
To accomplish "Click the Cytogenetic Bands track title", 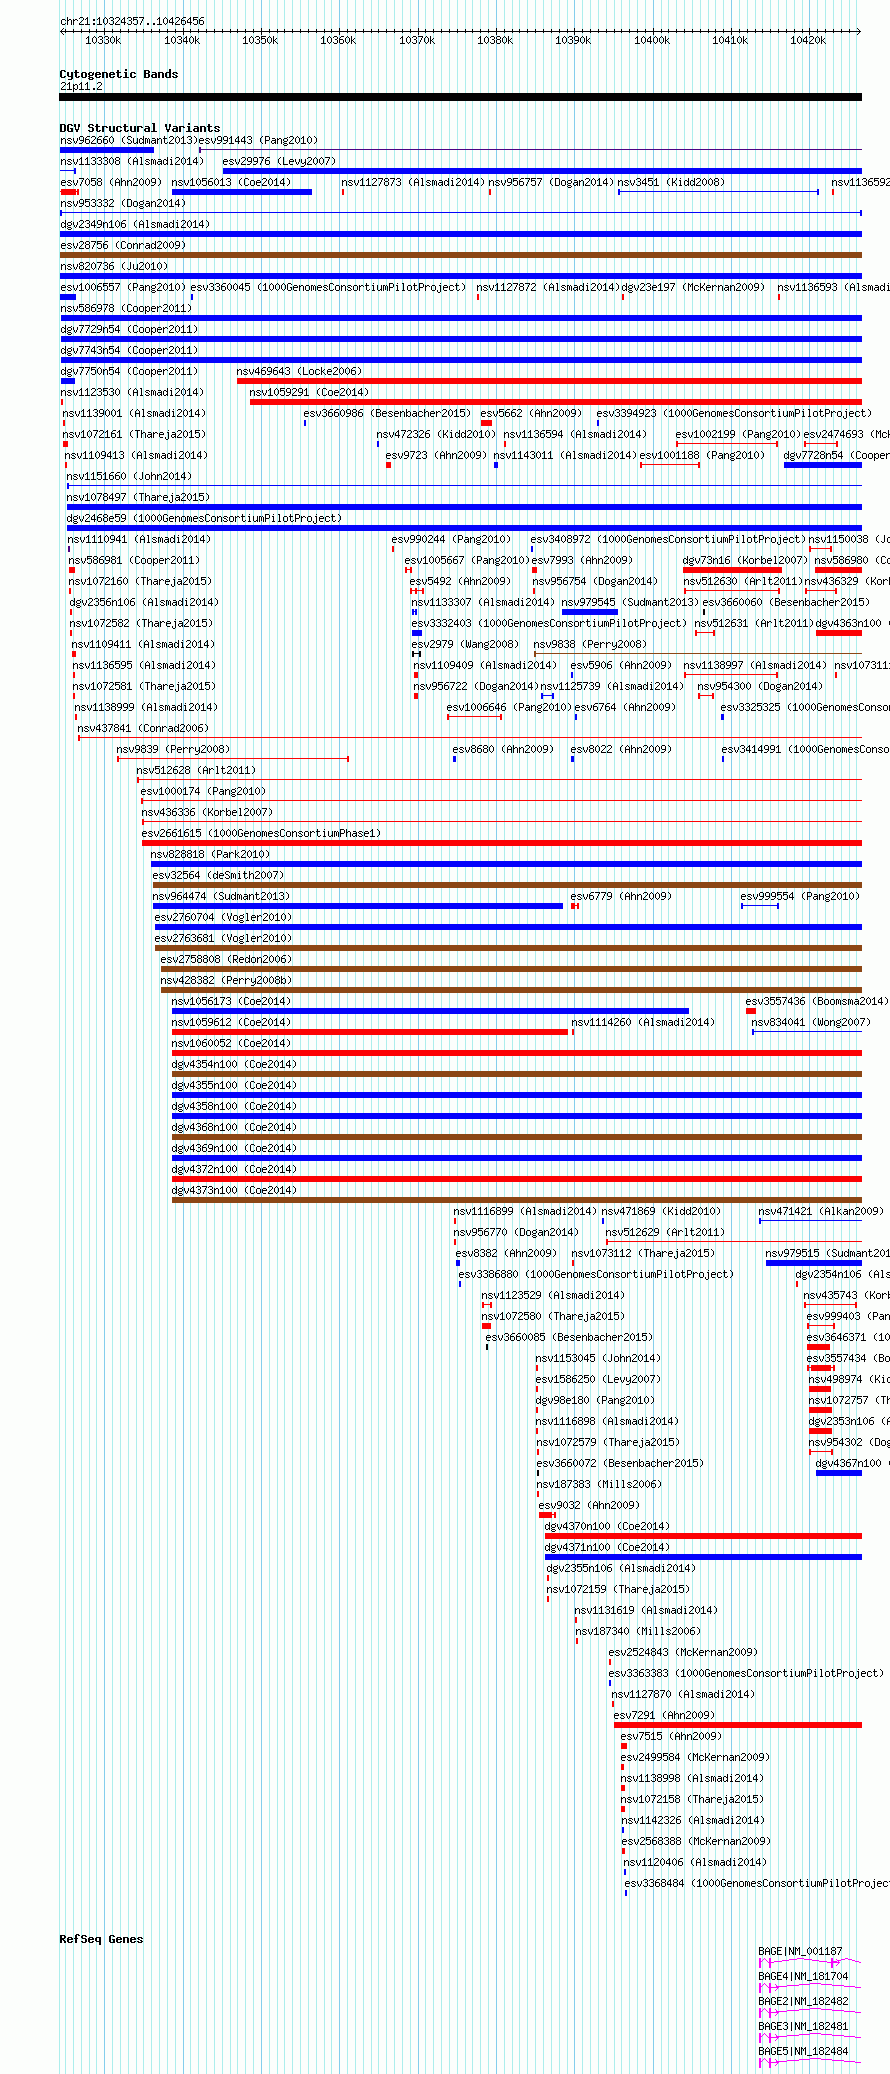I will (119, 74).
